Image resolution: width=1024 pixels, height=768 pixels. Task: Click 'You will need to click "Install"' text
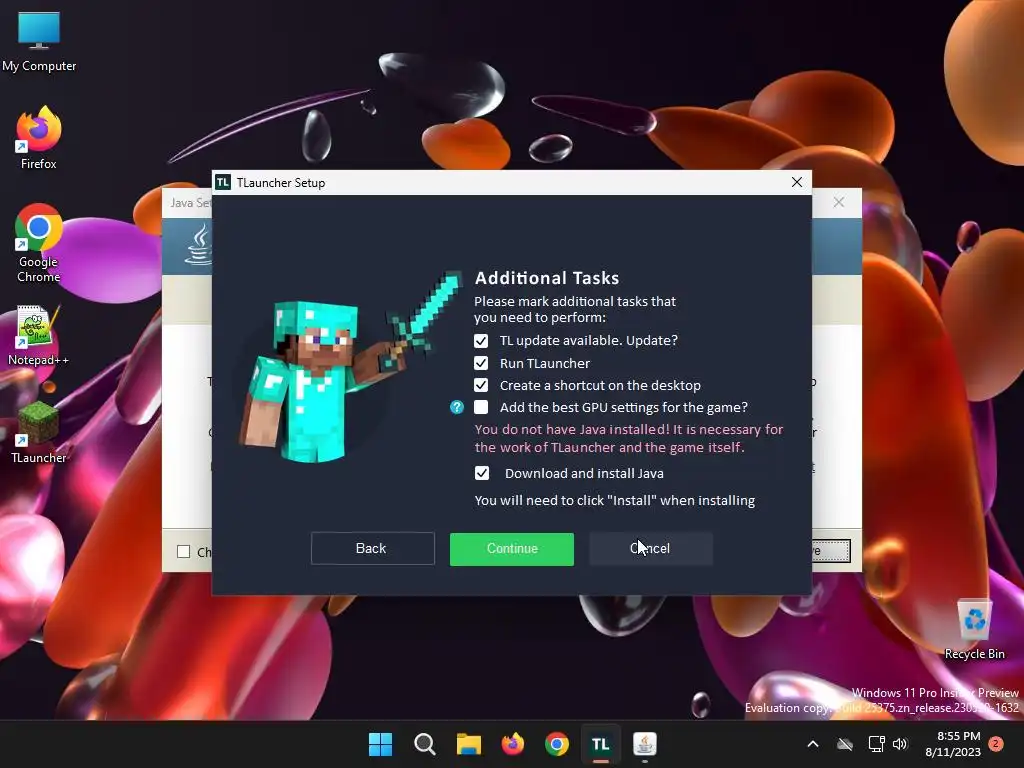click(615, 500)
